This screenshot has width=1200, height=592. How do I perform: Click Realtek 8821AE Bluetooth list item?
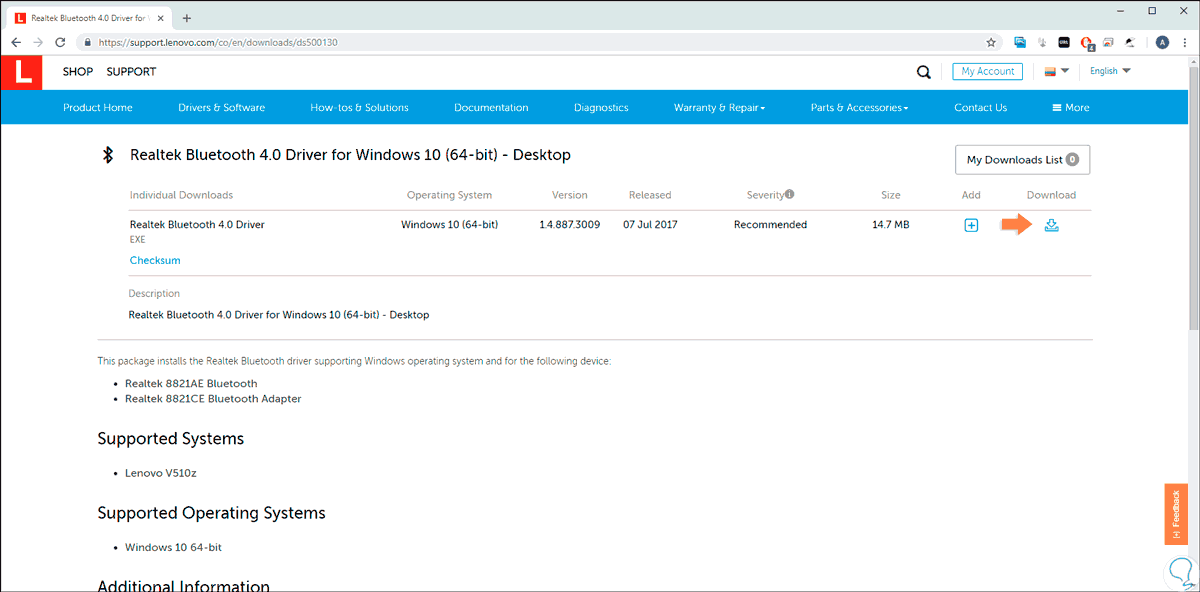point(191,384)
